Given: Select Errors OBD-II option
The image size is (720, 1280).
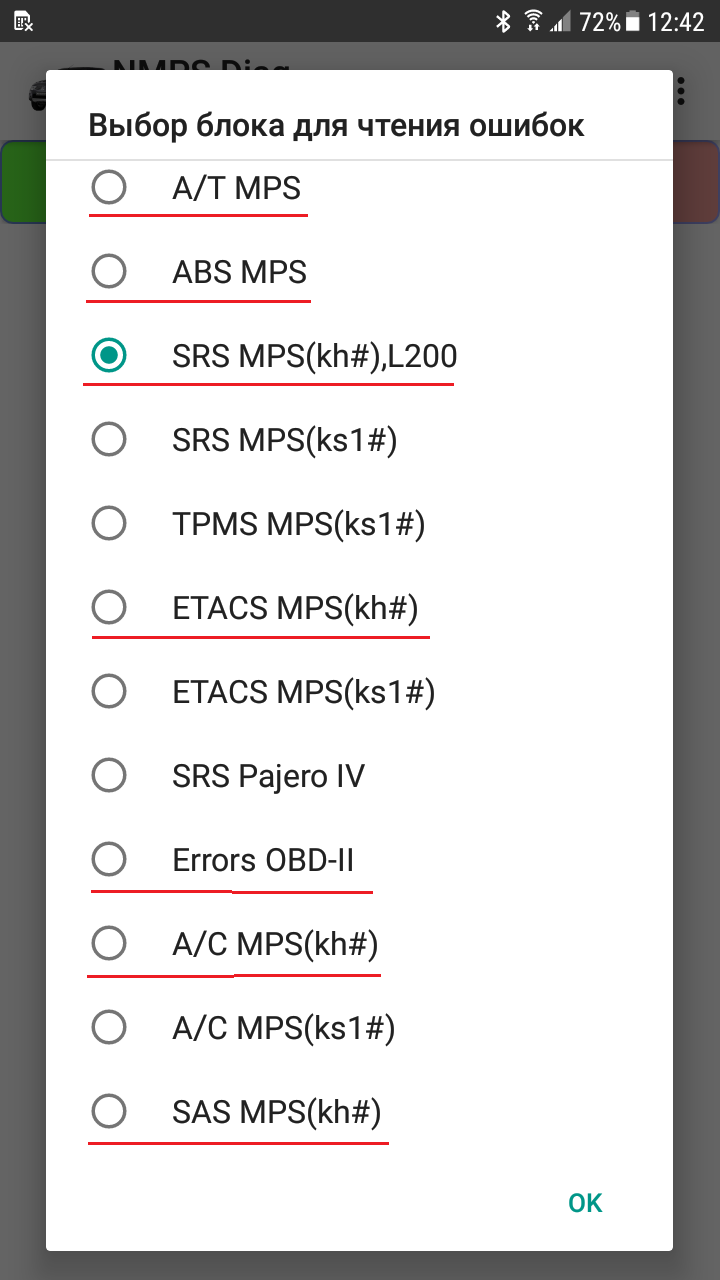Looking at the screenshot, I should (x=109, y=859).
